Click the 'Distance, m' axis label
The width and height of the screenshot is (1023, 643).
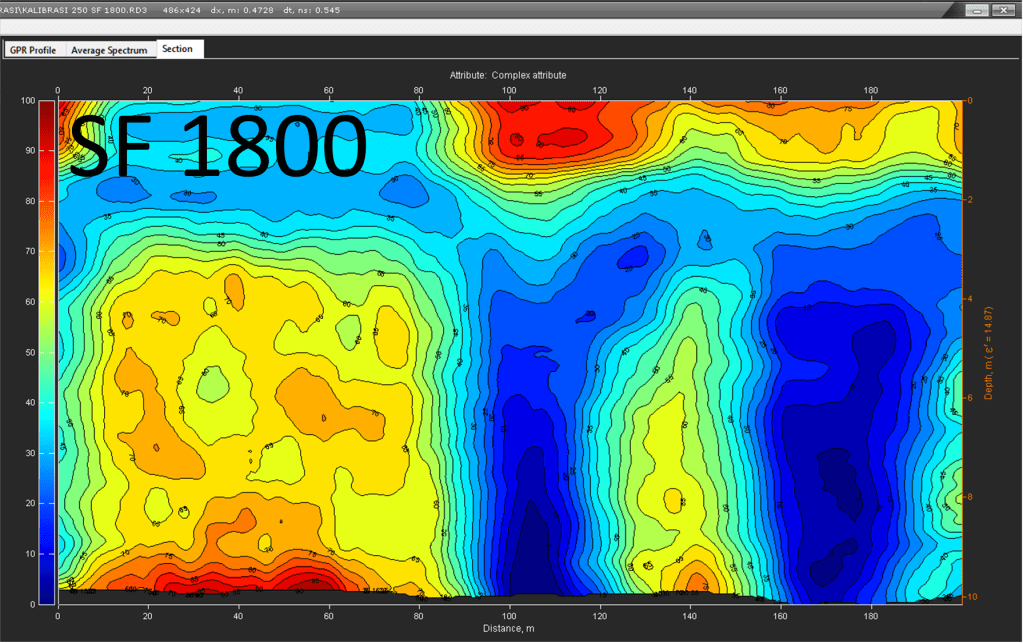tap(508, 628)
